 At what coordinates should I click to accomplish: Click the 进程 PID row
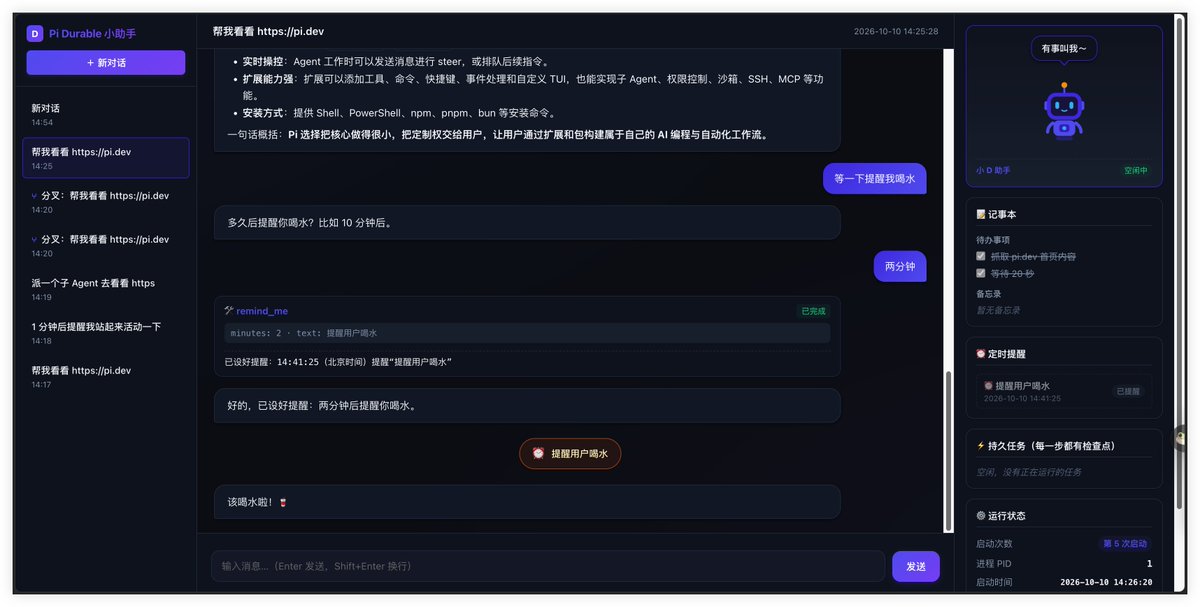[1064, 564]
